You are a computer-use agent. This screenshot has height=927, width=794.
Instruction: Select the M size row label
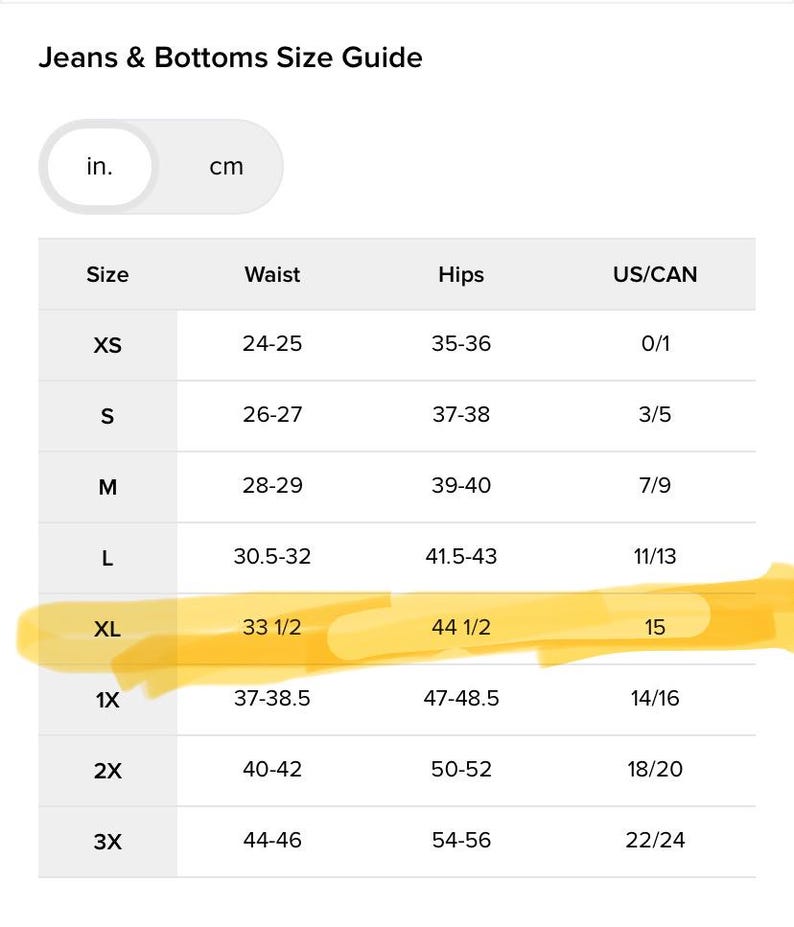tap(108, 487)
